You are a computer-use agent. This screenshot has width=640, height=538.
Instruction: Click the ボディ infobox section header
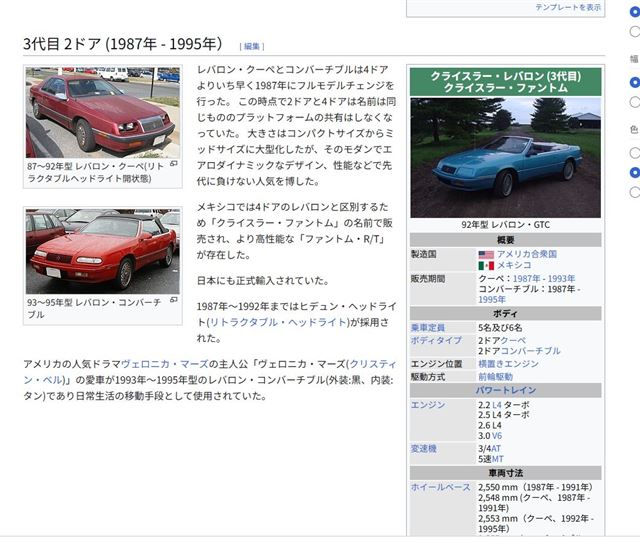point(505,313)
